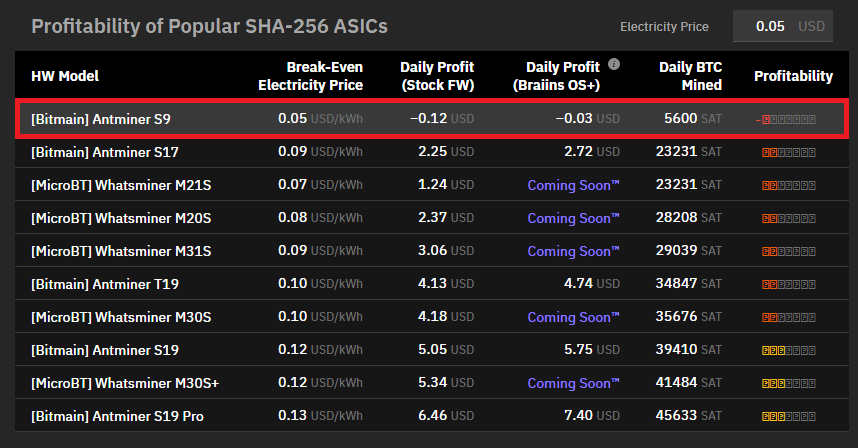Click the -0.03 USD Braiins profit value

pos(588,119)
